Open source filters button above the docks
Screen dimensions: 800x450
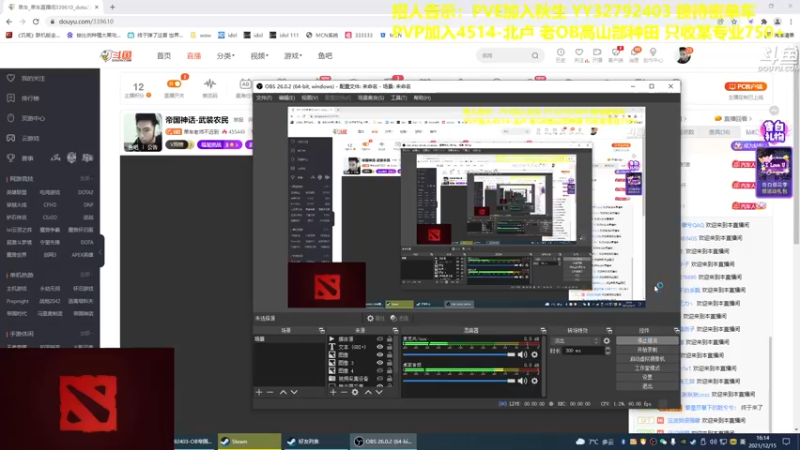coord(399,318)
